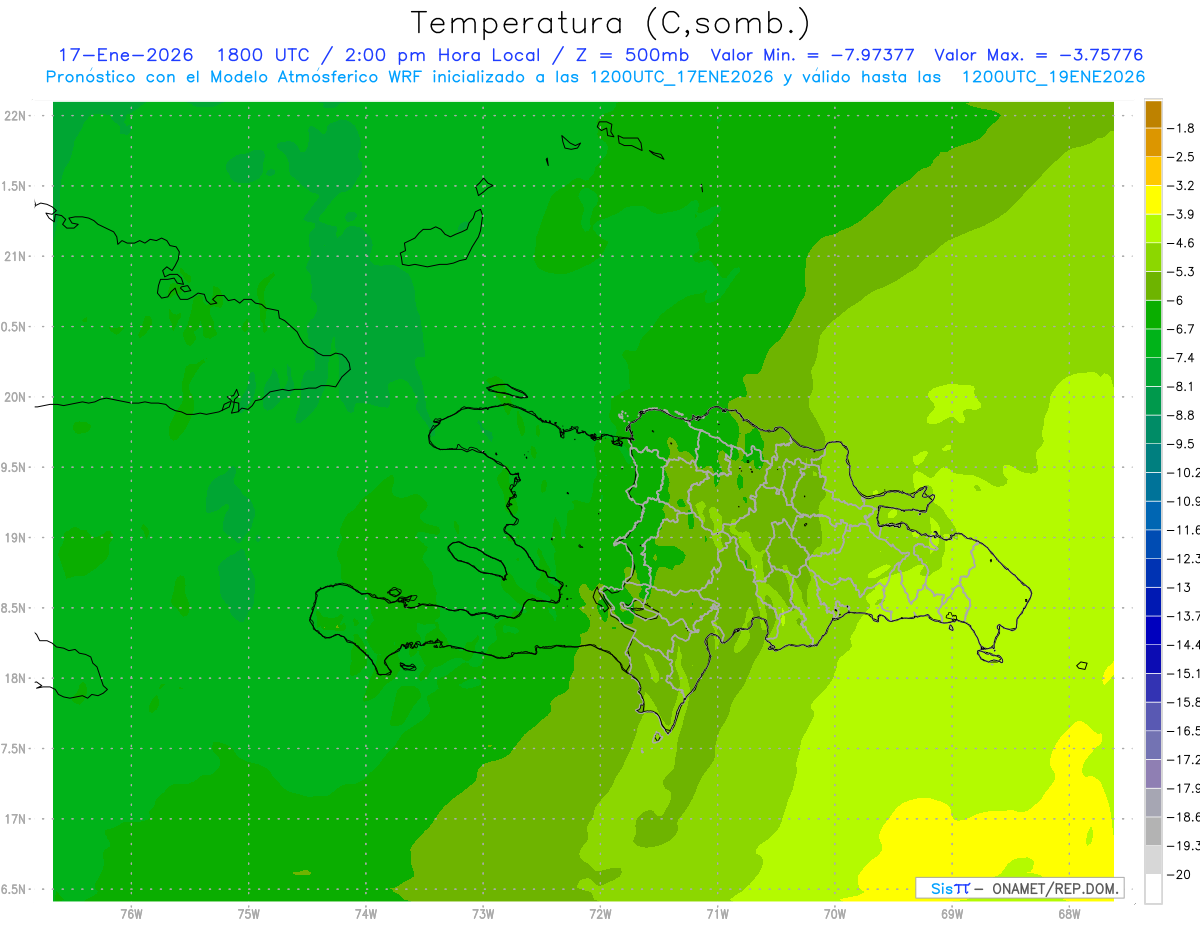Click the '18N' latitude label
Screen dimensions: 1200x927
pos(16,678)
